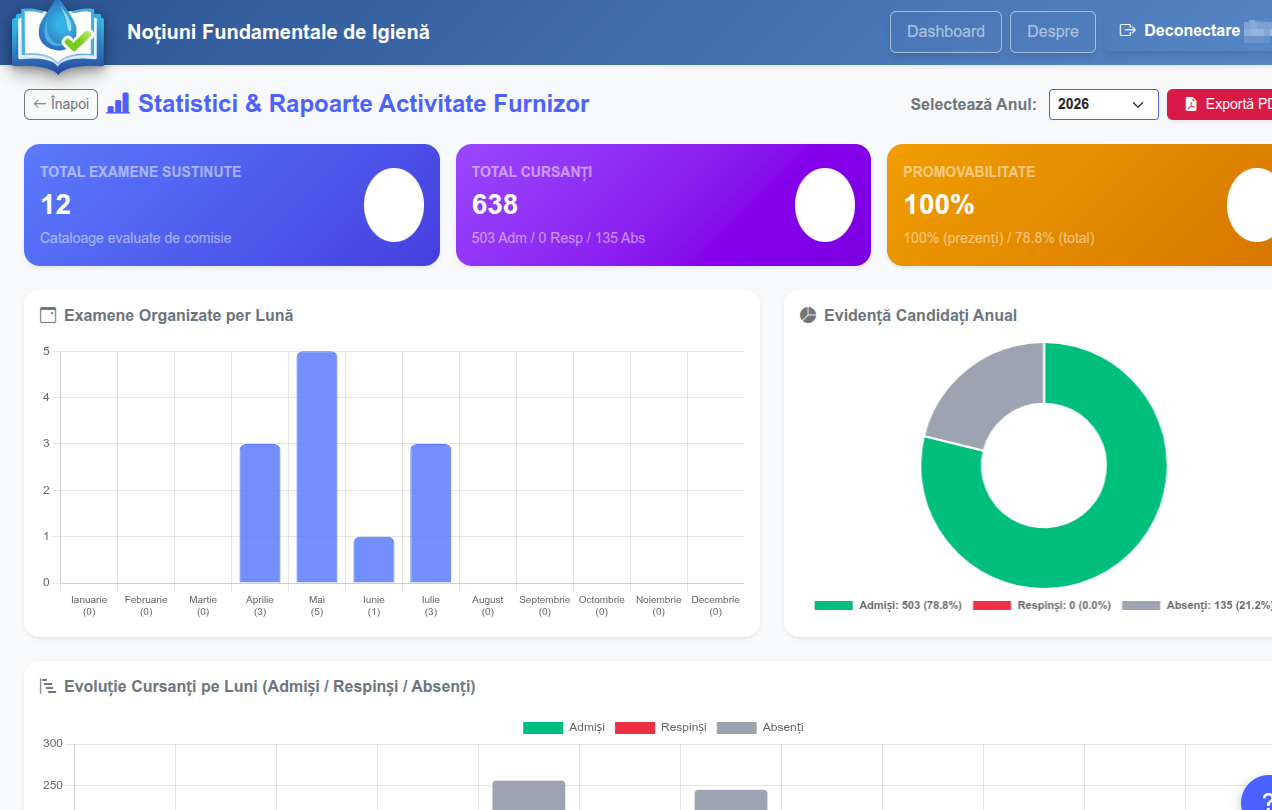This screenshot has width=1272, height=810.
Task: Click the 'Selectează Anul:' label
Action: point(974,104)
